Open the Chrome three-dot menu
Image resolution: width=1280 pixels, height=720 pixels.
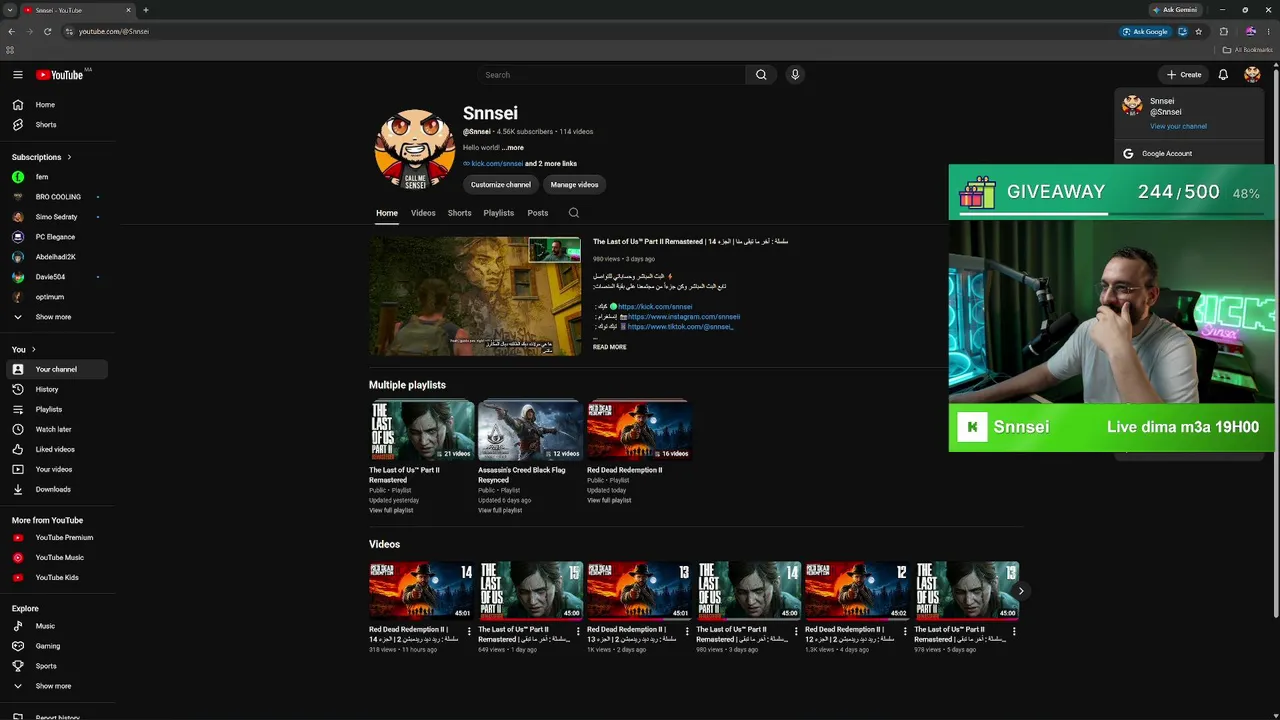point(1270,31)
